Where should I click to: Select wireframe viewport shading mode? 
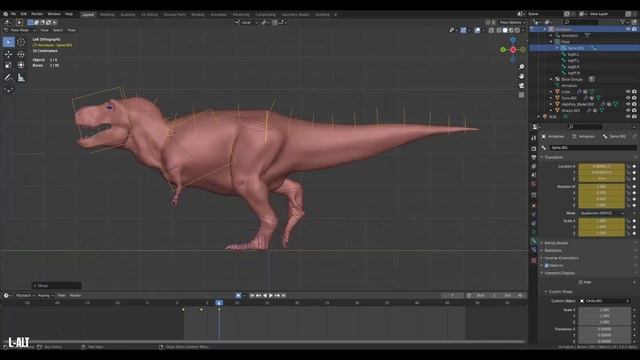point(499,30)
